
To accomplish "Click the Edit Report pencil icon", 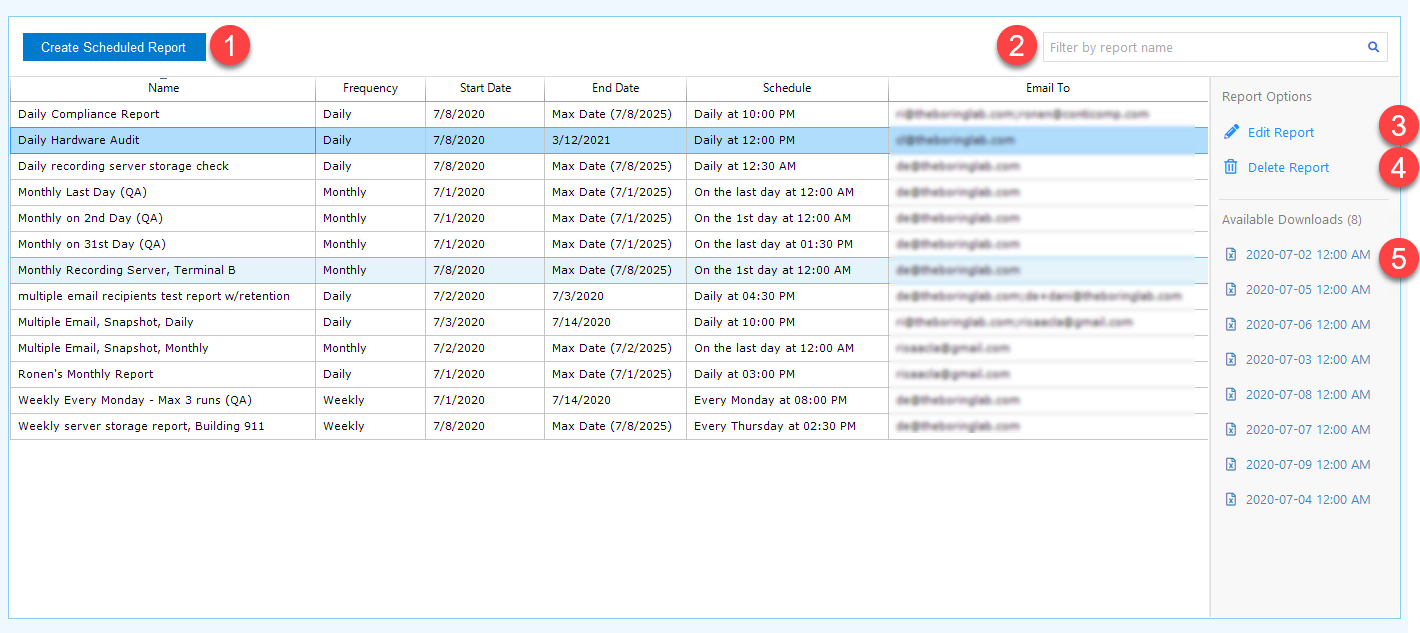I will (x=1231, y=131).
